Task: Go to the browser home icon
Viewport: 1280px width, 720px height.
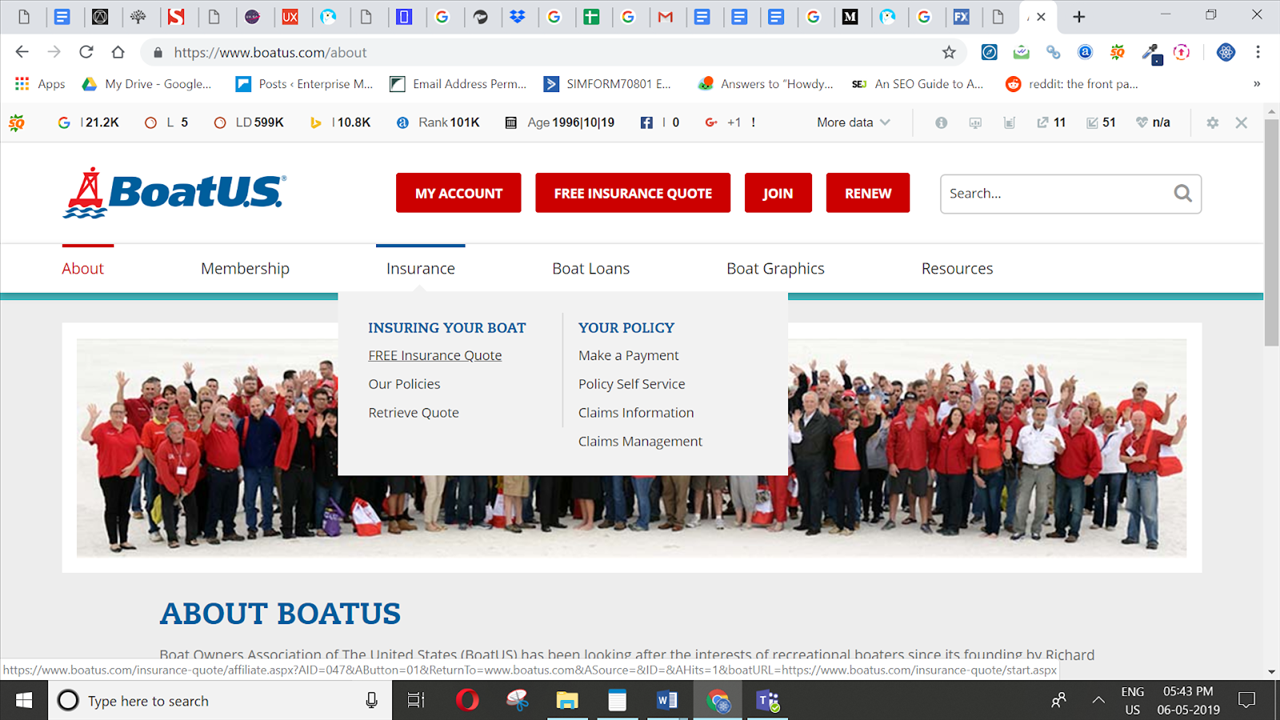Action: point(118,52)
